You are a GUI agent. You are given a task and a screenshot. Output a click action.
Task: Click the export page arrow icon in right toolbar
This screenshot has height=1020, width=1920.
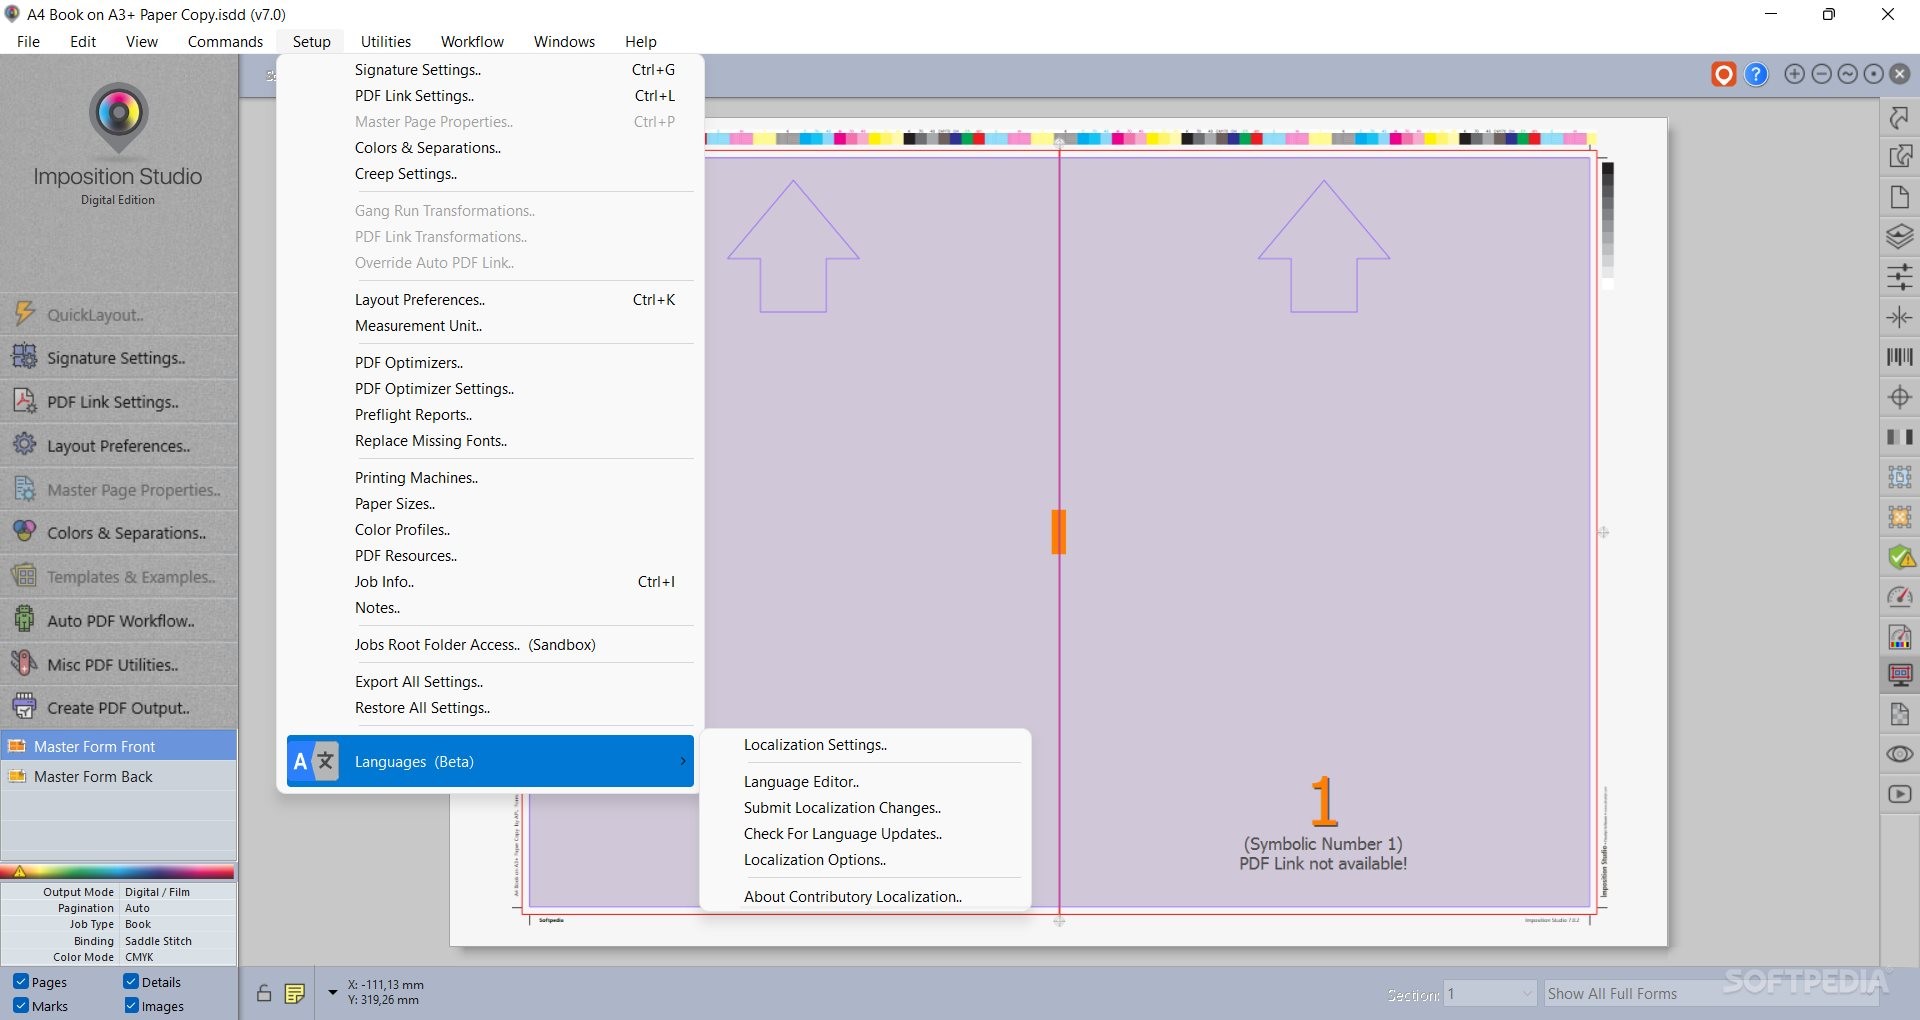(x=1899, y=157)
